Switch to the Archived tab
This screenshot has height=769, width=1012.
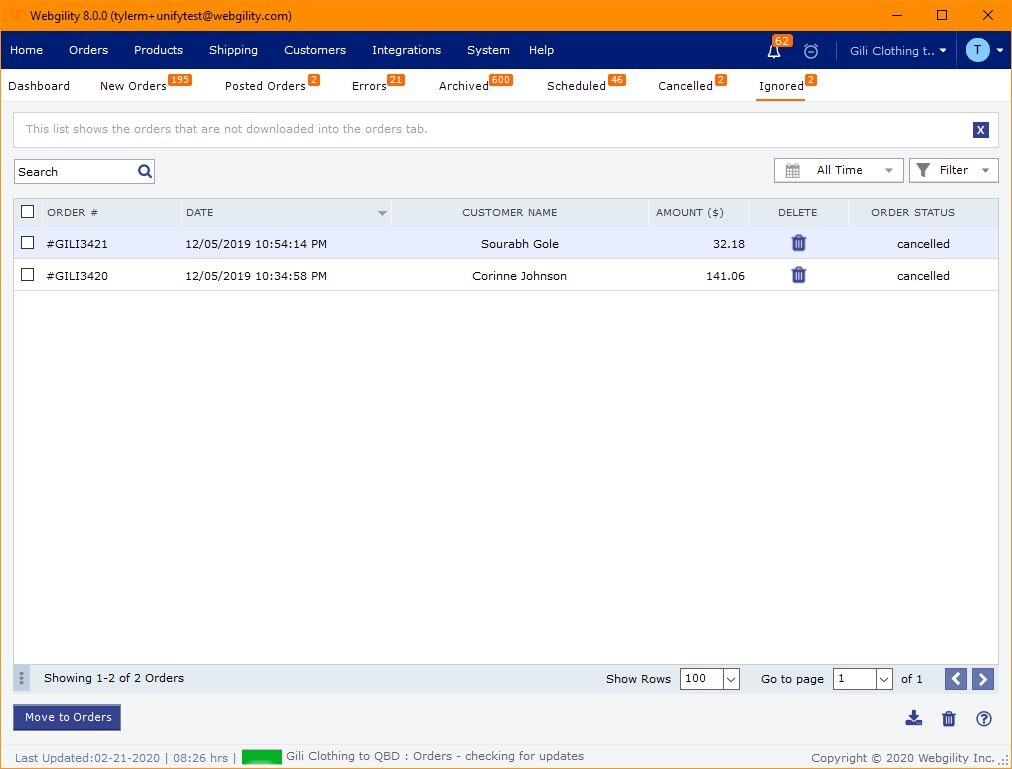(463, 86)
